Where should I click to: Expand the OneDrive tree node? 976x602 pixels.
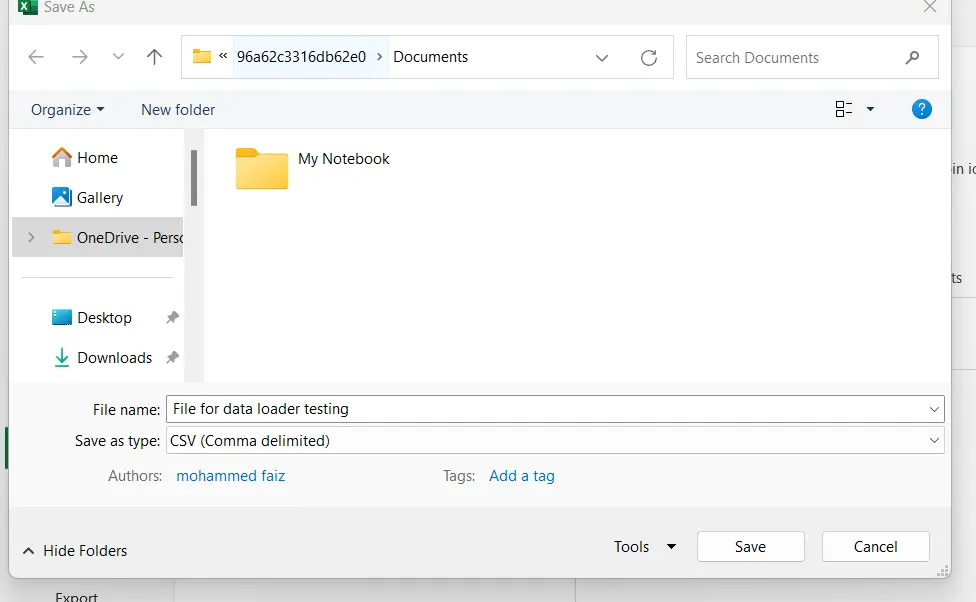[31, 238]
